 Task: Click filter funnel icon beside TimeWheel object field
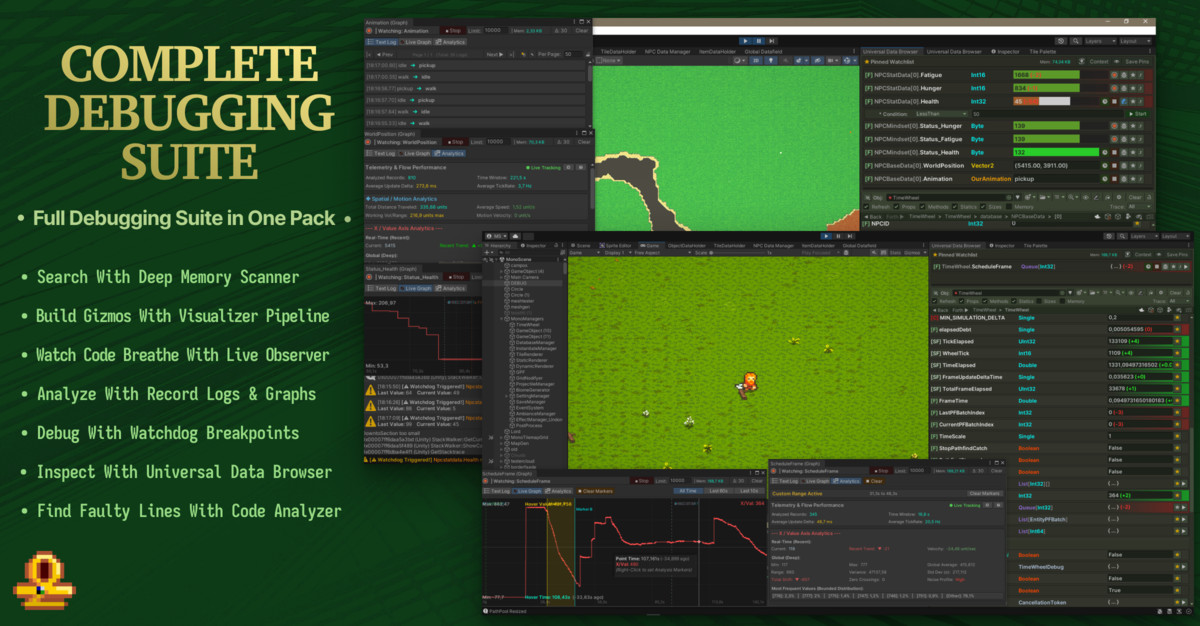tap(1018, 197)
